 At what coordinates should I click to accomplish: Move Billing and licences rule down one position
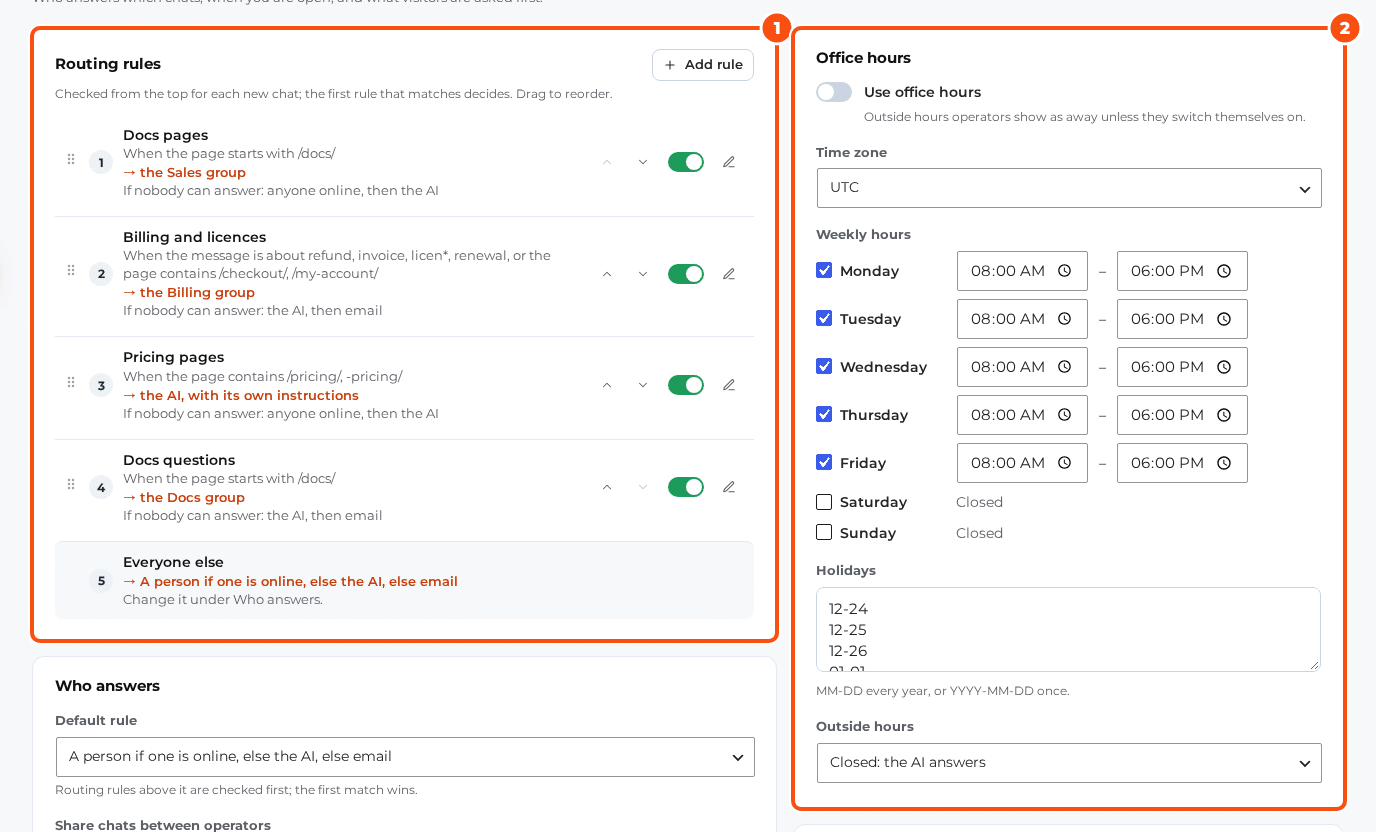click(643, 274)
